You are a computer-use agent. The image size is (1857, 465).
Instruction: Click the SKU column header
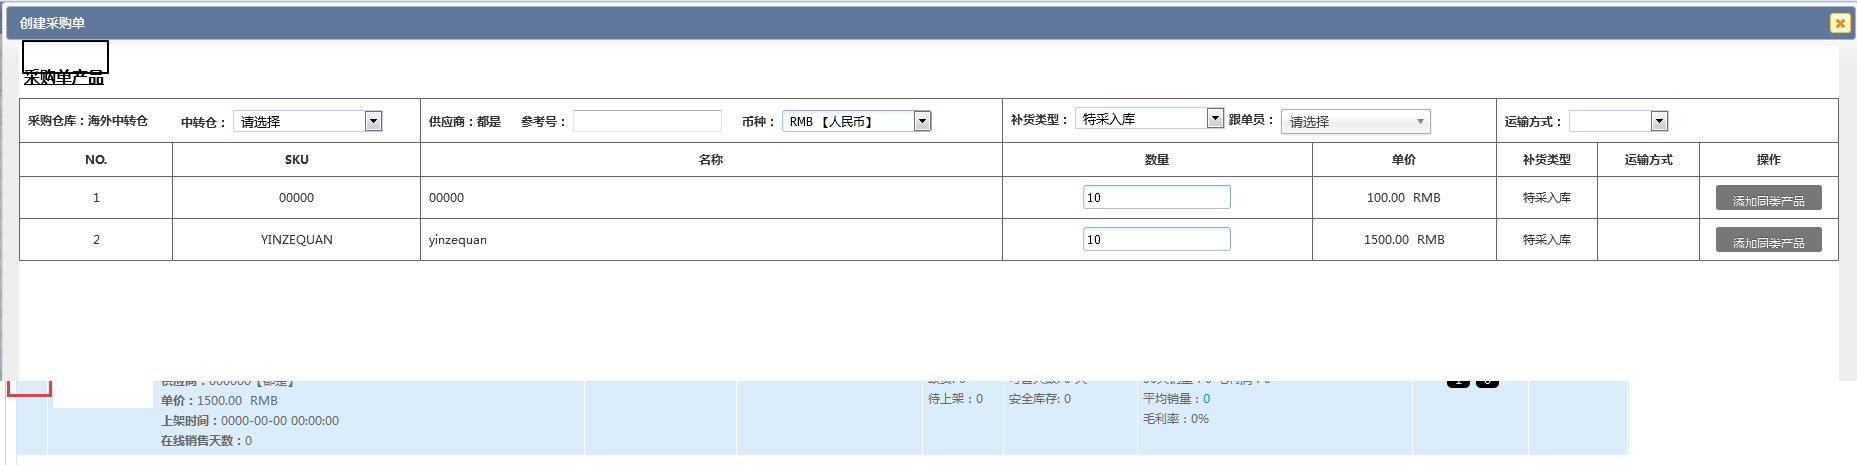pyautogui.click(x=297, y=160)
